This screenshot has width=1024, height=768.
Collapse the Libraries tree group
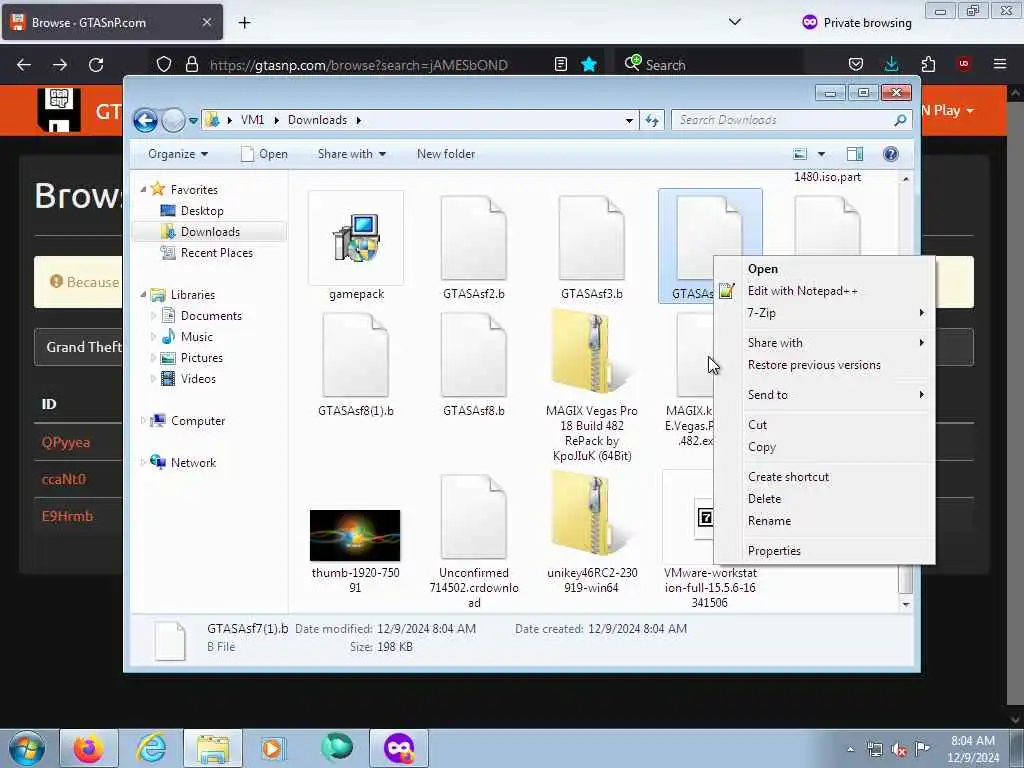point(144,295)
